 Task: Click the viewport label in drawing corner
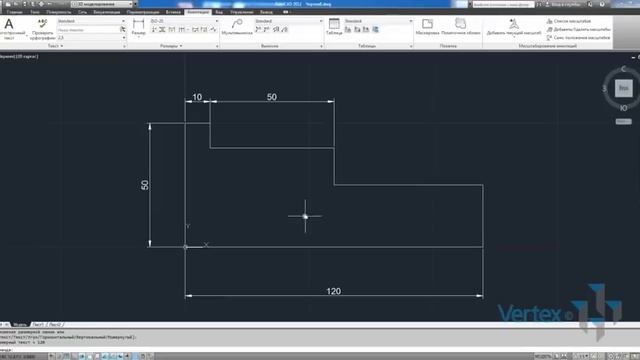19,56
